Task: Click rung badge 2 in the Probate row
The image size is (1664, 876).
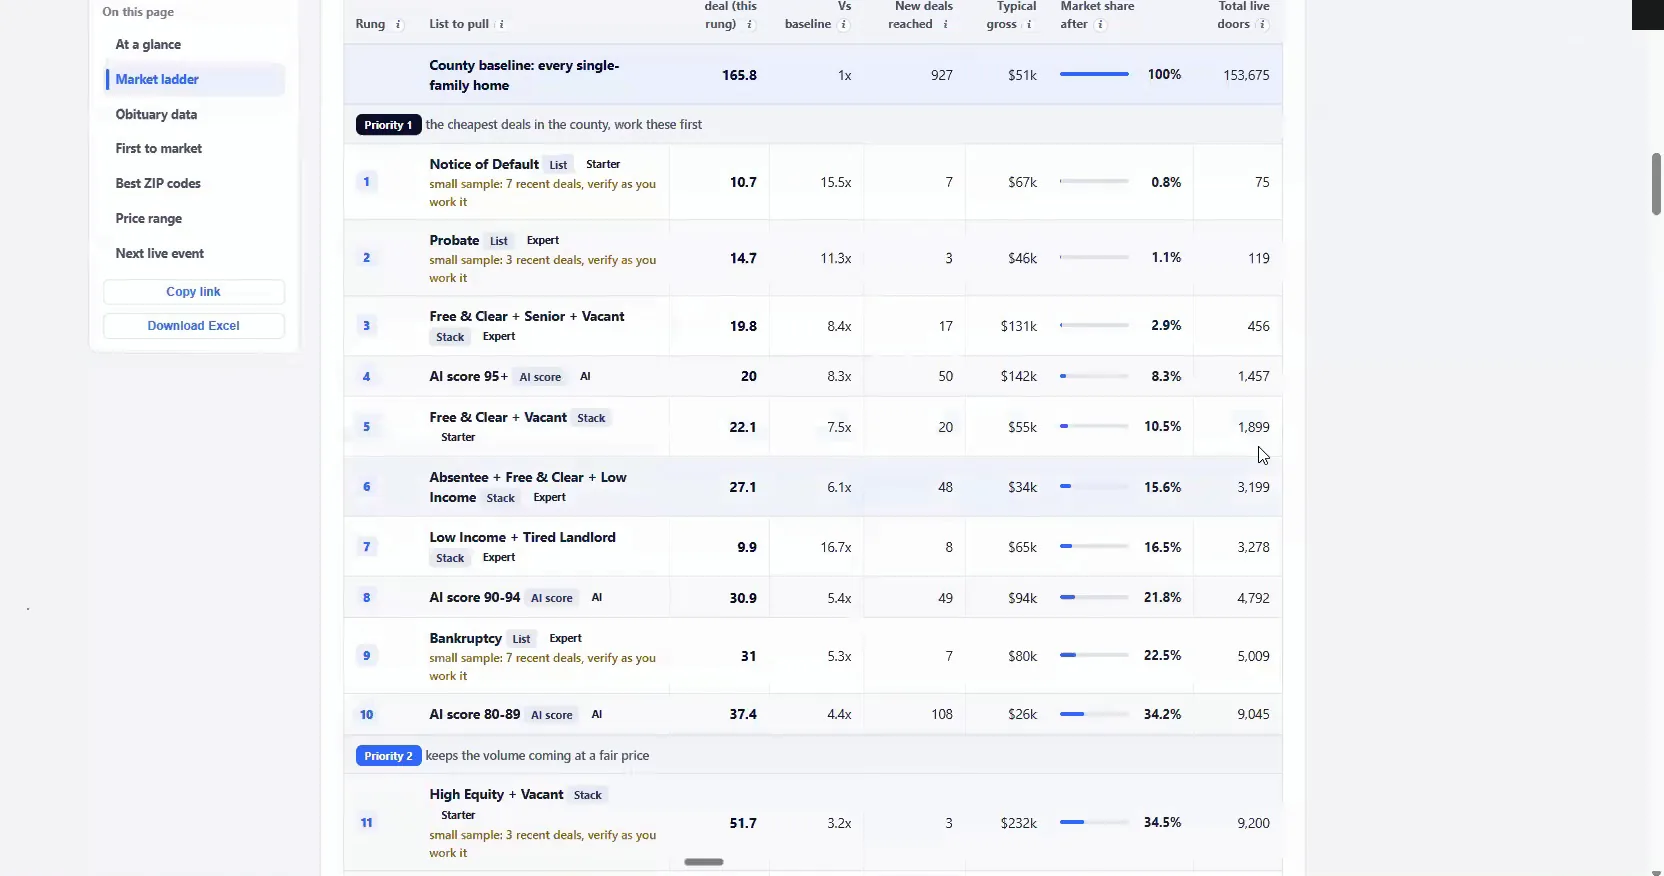Action: [x=367, y=258]
